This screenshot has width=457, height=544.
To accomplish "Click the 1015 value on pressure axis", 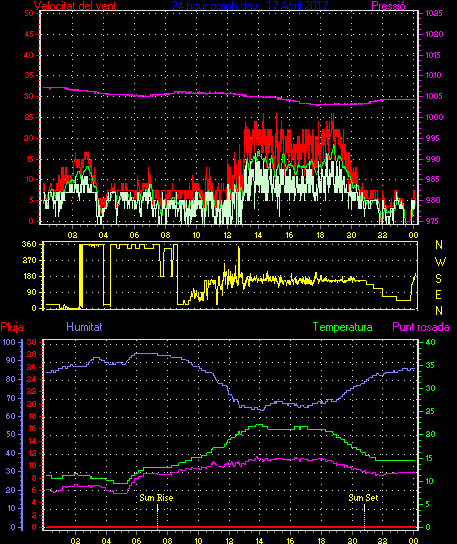I will (433, 55).
